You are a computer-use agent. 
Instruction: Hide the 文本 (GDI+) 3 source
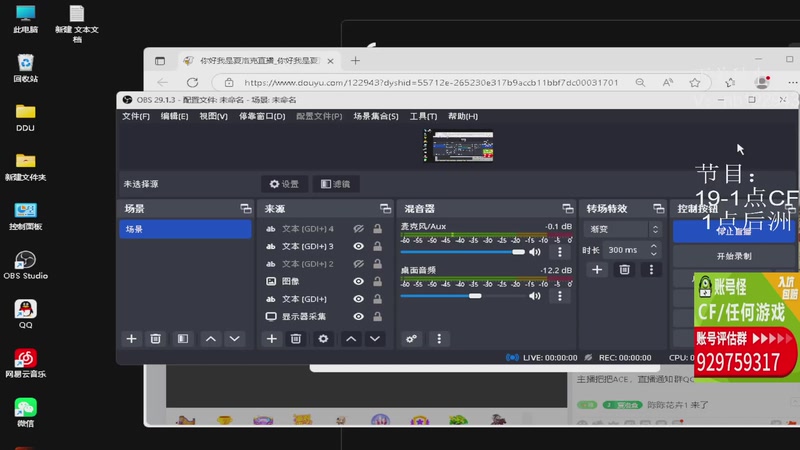coord(359,246)
